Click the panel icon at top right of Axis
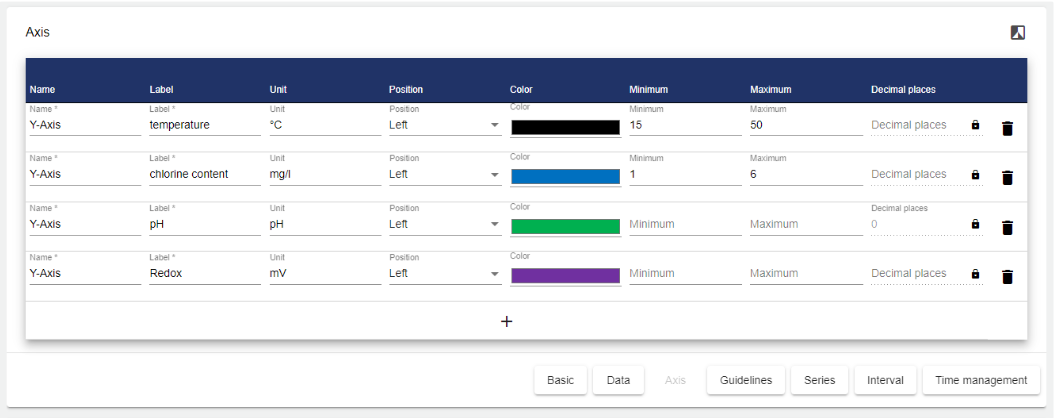The height and width of the screenshot is (418, 1055). (1018, 32)
